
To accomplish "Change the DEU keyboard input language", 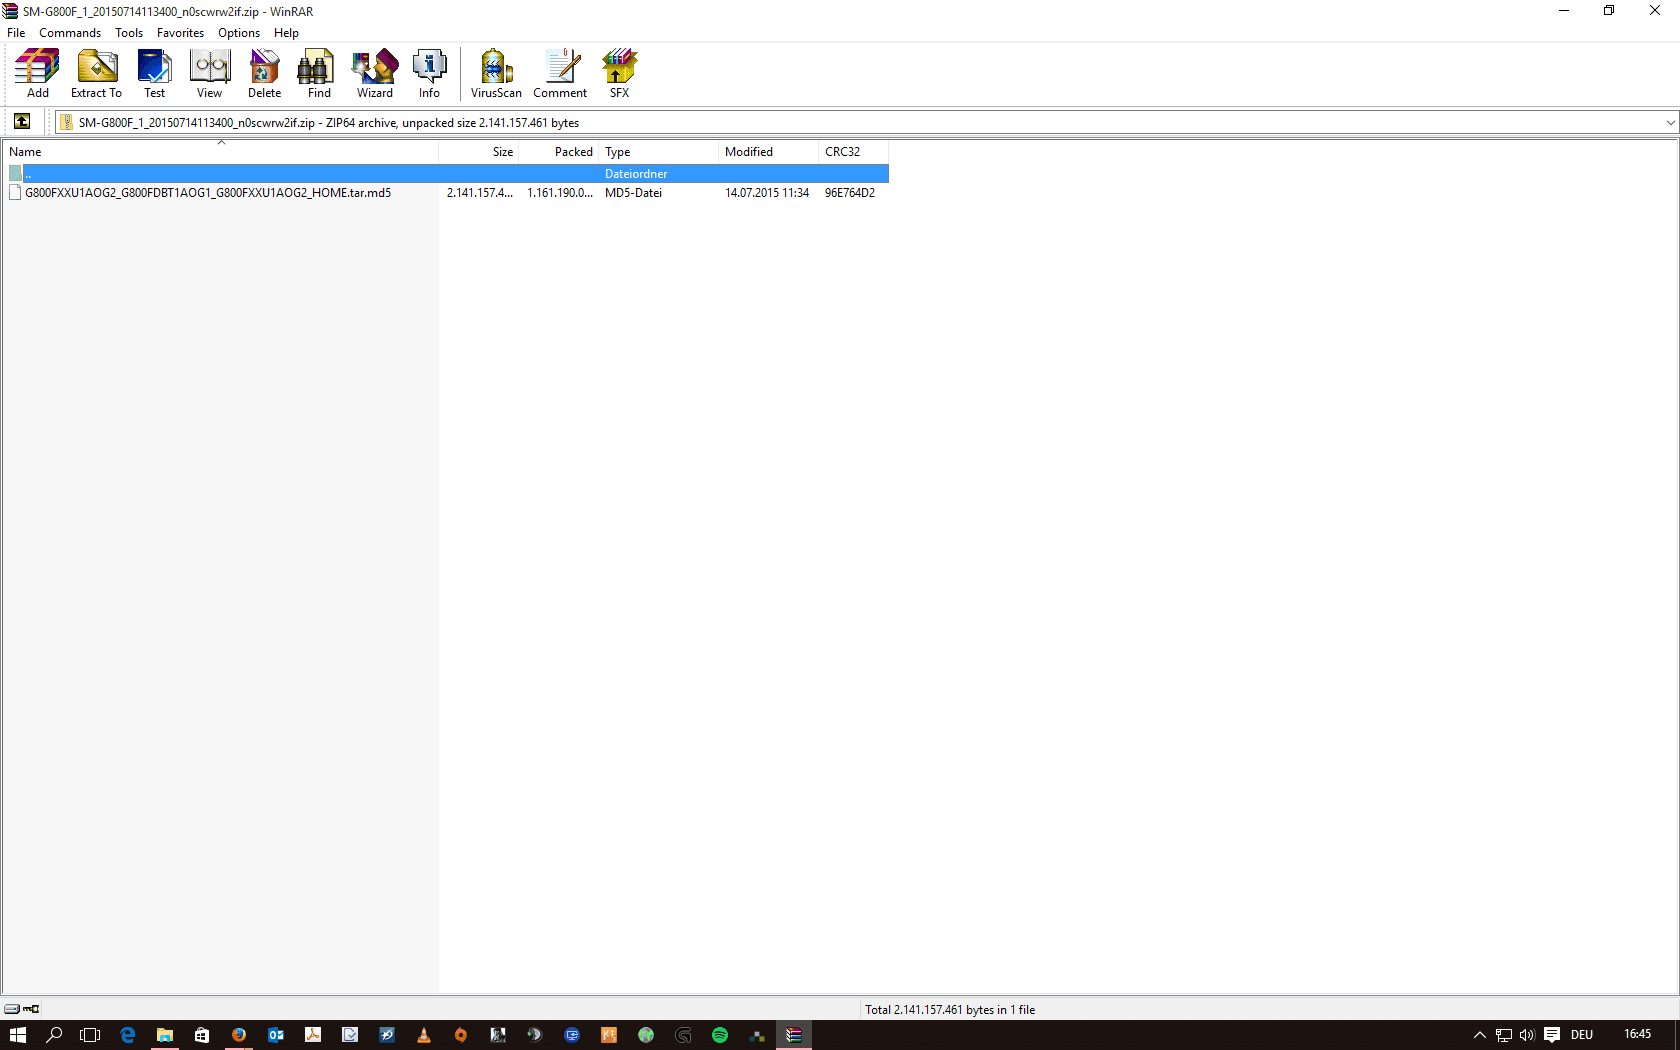I will coord(1581,1035).
